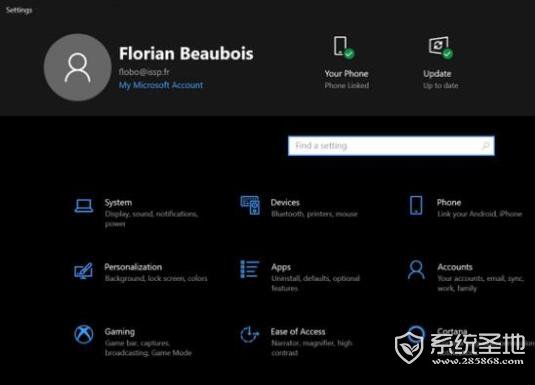Viewport: 535px width, 385px height.
Task: Click the Florian Beaubois account name
Action: click(186, 54)
